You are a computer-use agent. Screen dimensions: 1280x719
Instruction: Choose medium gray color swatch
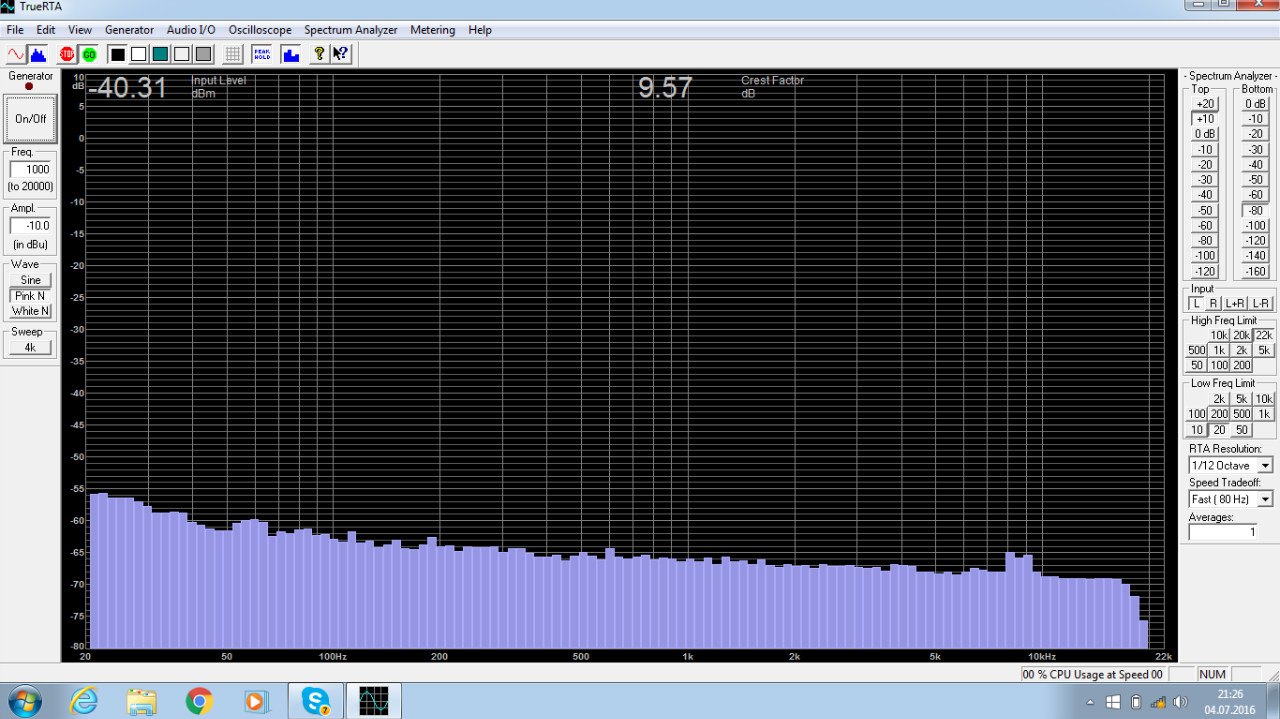[x=204, y=54]
